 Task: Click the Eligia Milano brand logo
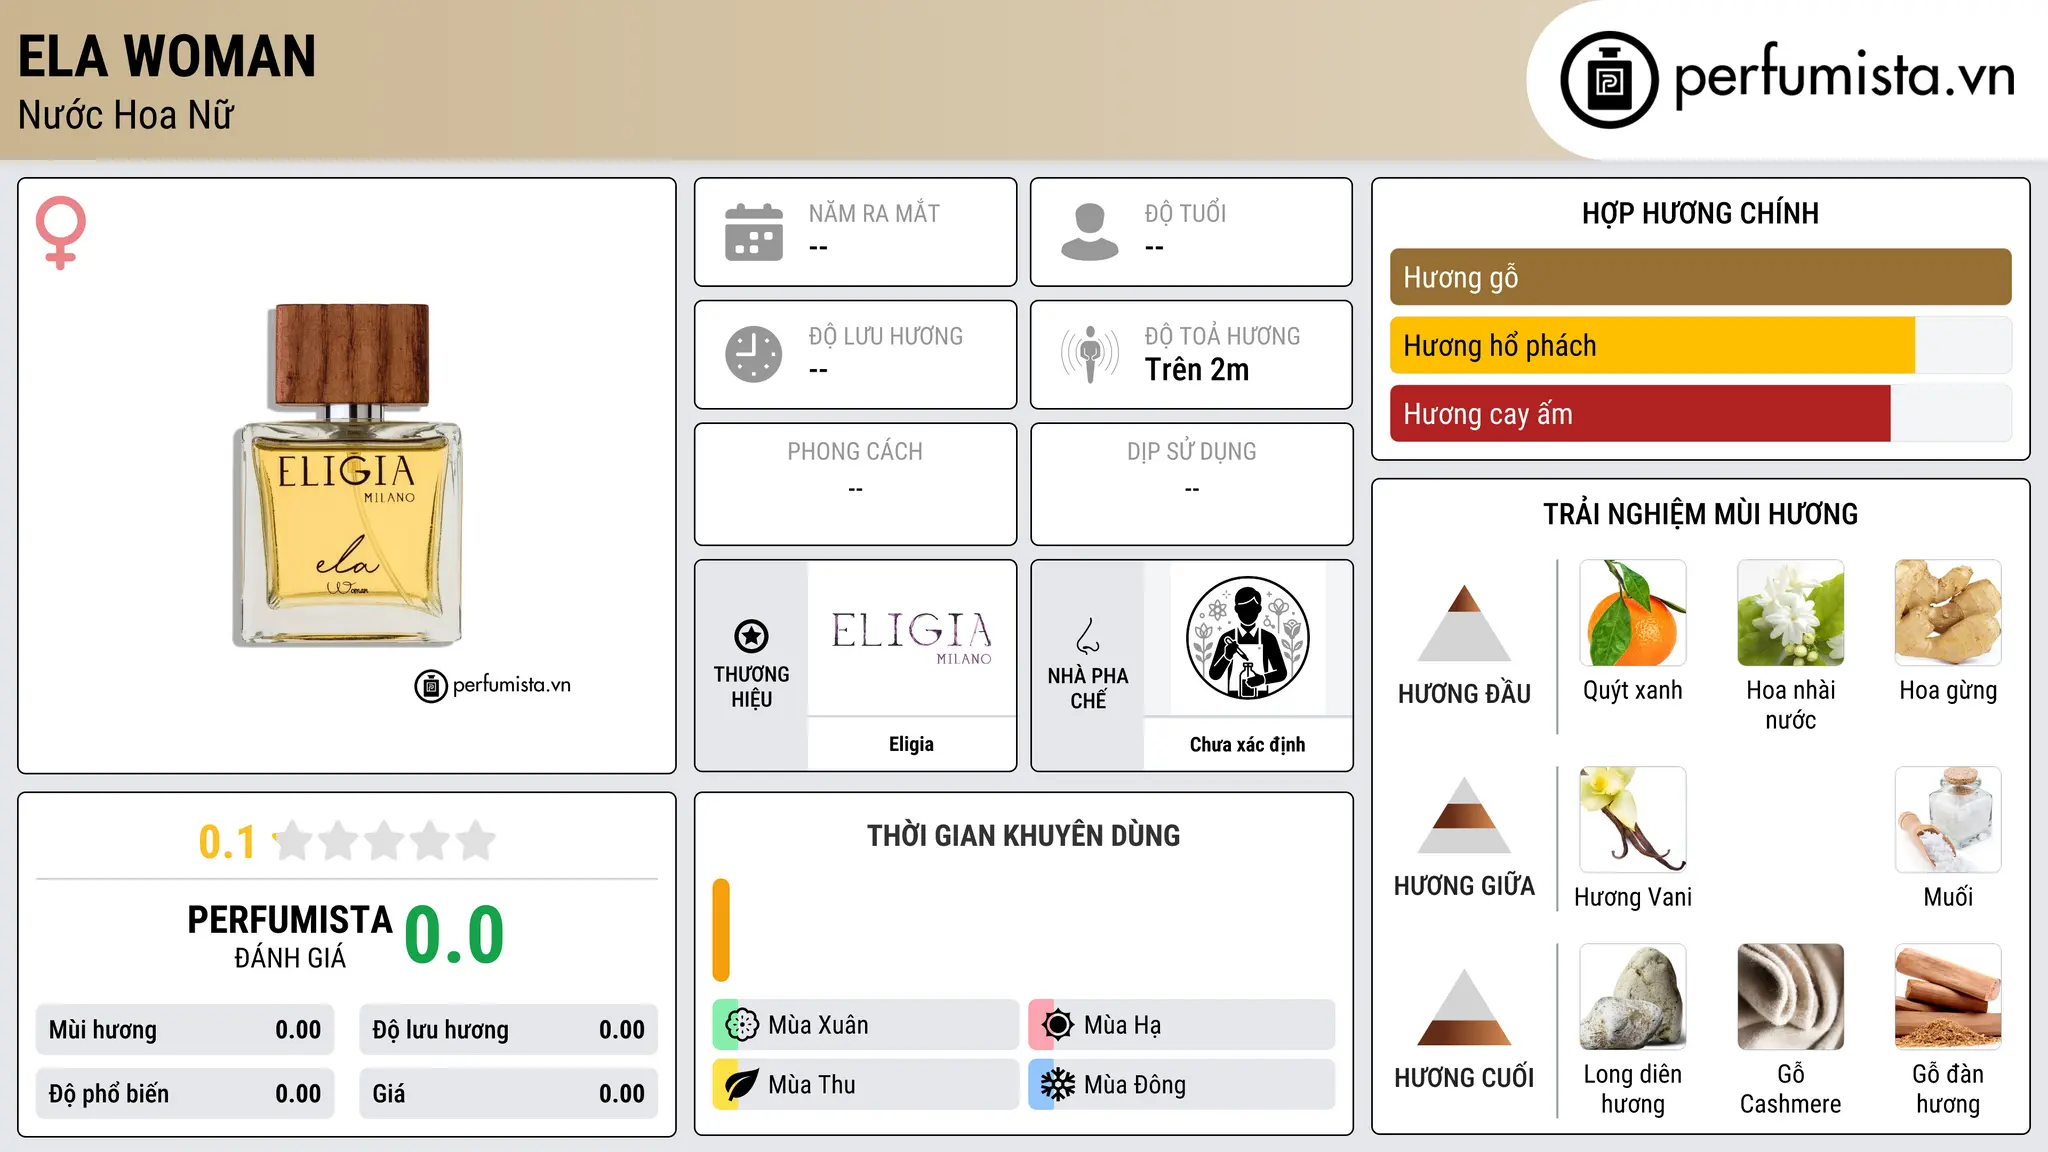pyautogui.click(x=911, y=638)
